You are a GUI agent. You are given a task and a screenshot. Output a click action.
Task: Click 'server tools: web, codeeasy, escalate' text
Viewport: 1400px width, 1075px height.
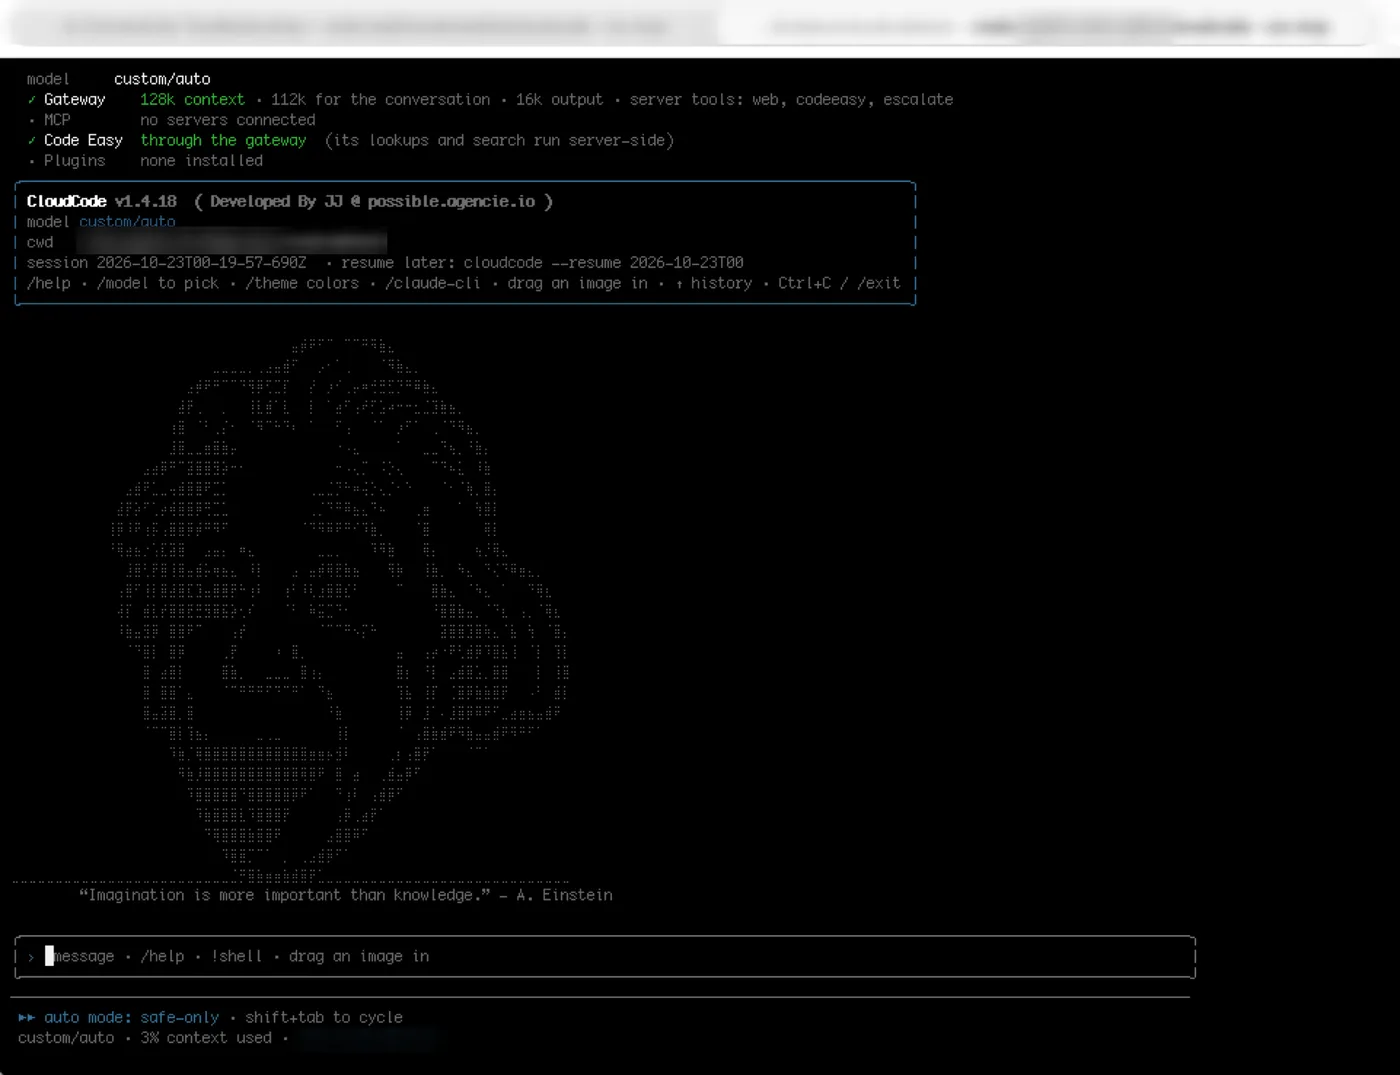click(791, 100)
